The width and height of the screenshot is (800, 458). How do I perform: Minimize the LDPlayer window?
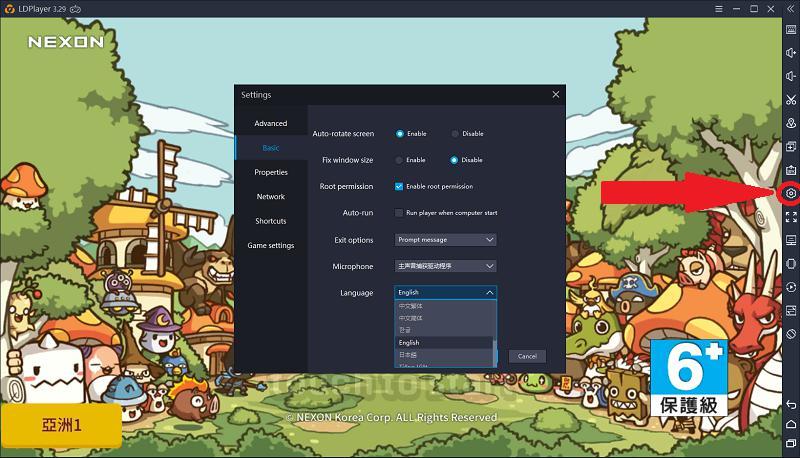736,9
